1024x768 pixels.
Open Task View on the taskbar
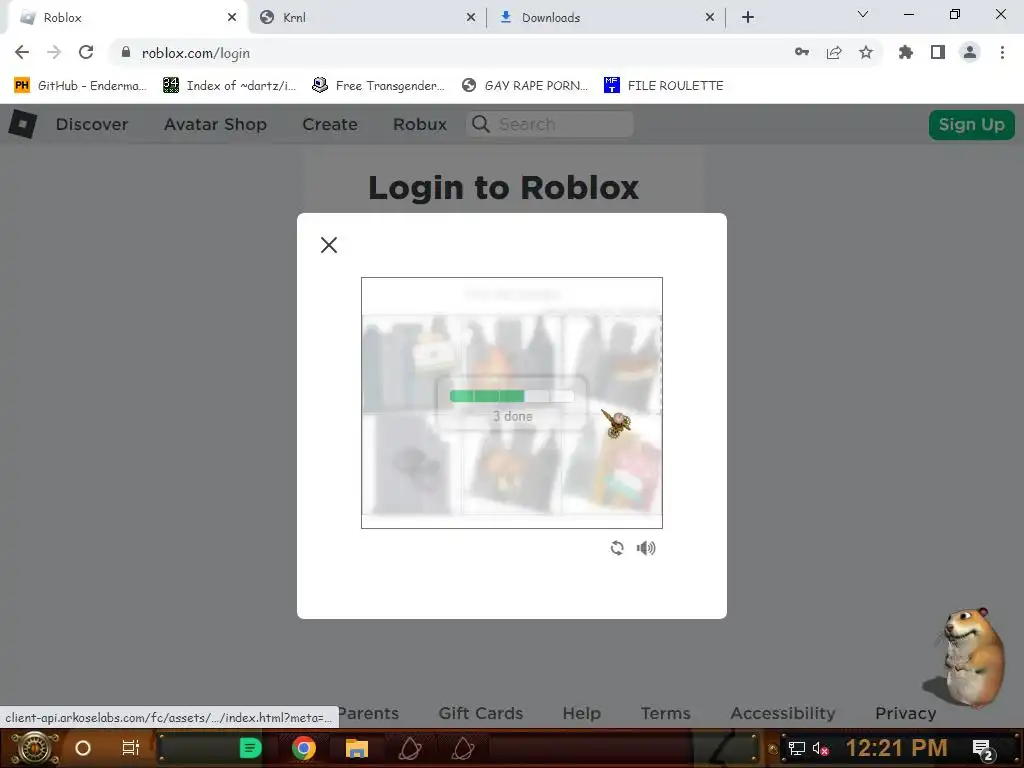[x=131, y=748]
